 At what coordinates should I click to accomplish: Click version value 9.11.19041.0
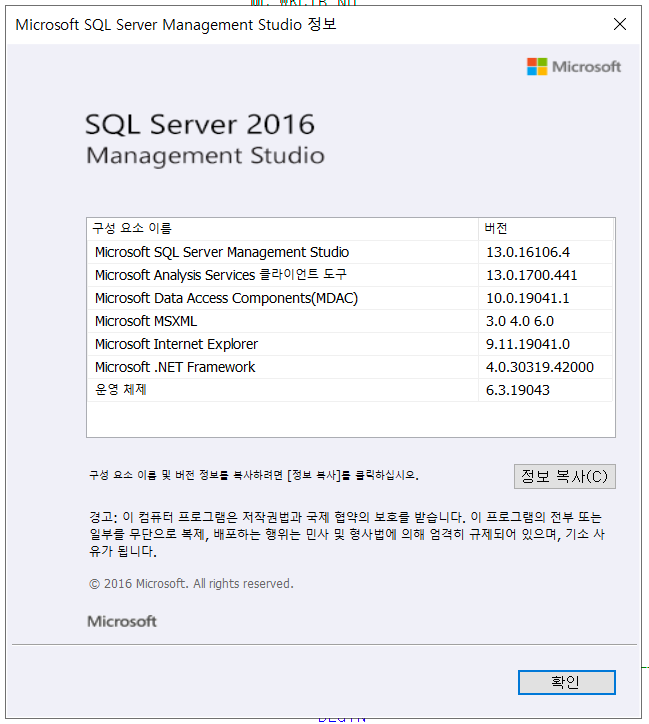(x=528, y=344)
